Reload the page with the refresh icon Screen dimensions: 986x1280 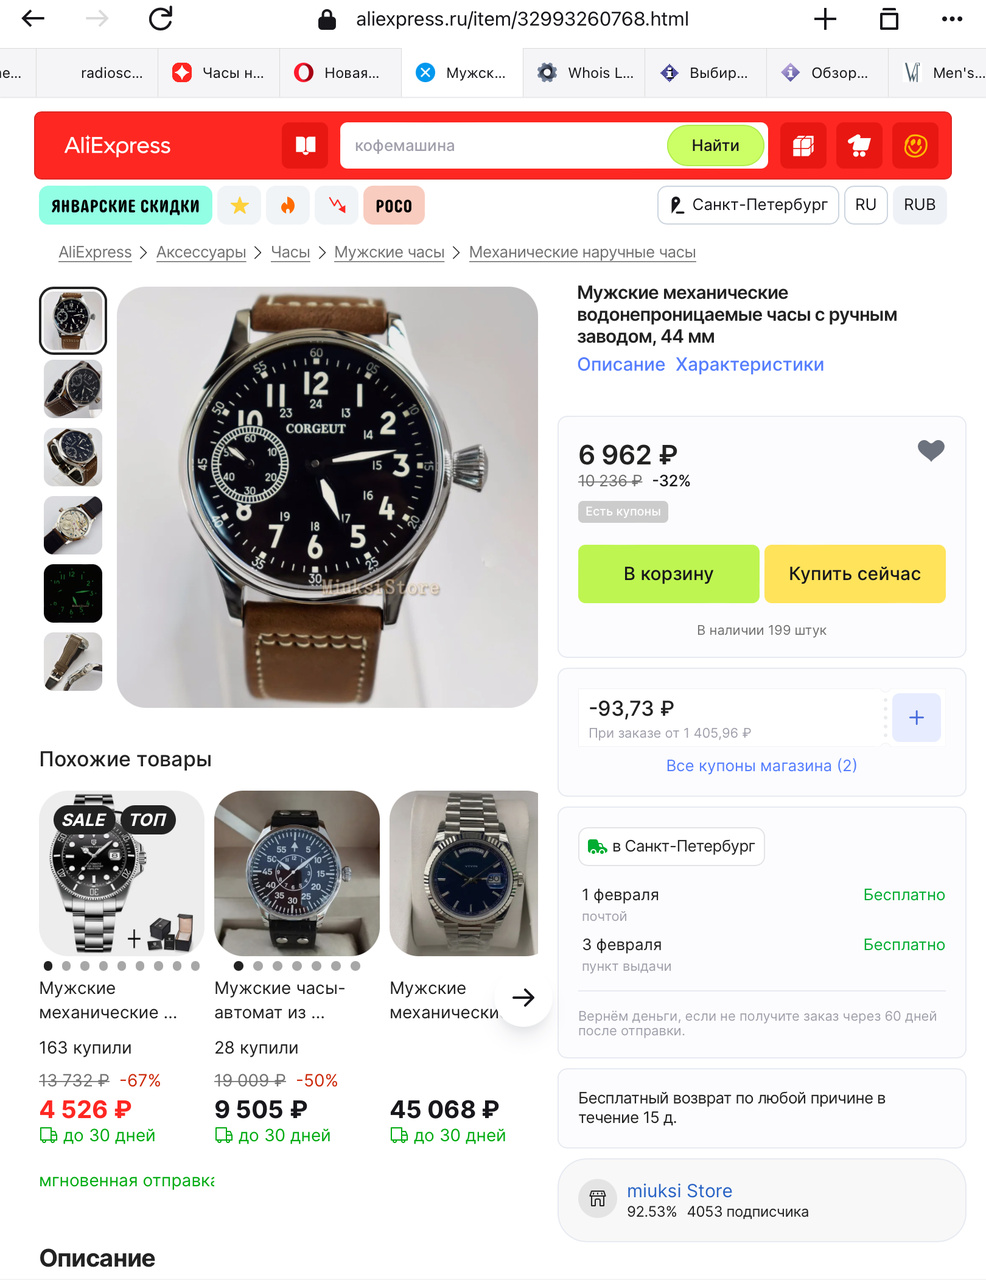click(161, 18)
